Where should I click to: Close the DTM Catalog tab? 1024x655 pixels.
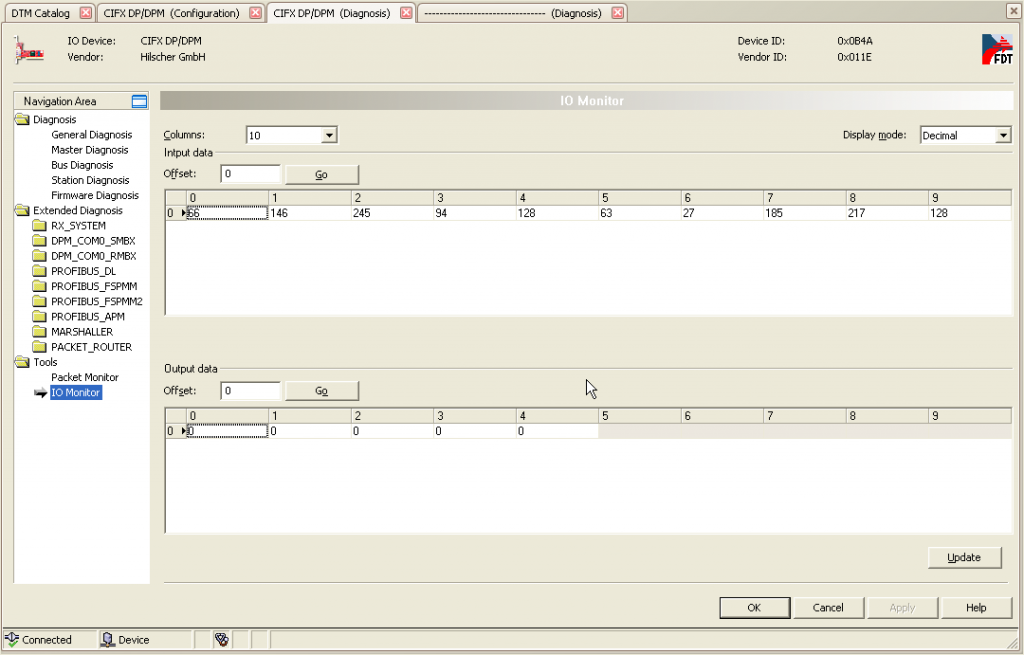(85, 13)
